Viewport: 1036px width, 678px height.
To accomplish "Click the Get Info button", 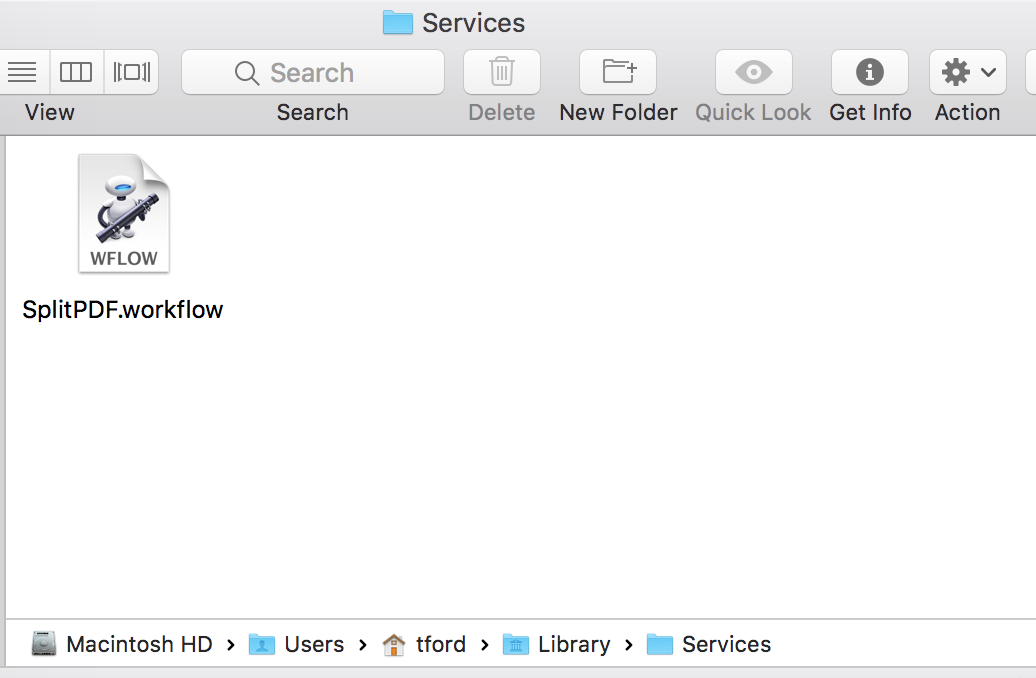I will click(870, 72).
